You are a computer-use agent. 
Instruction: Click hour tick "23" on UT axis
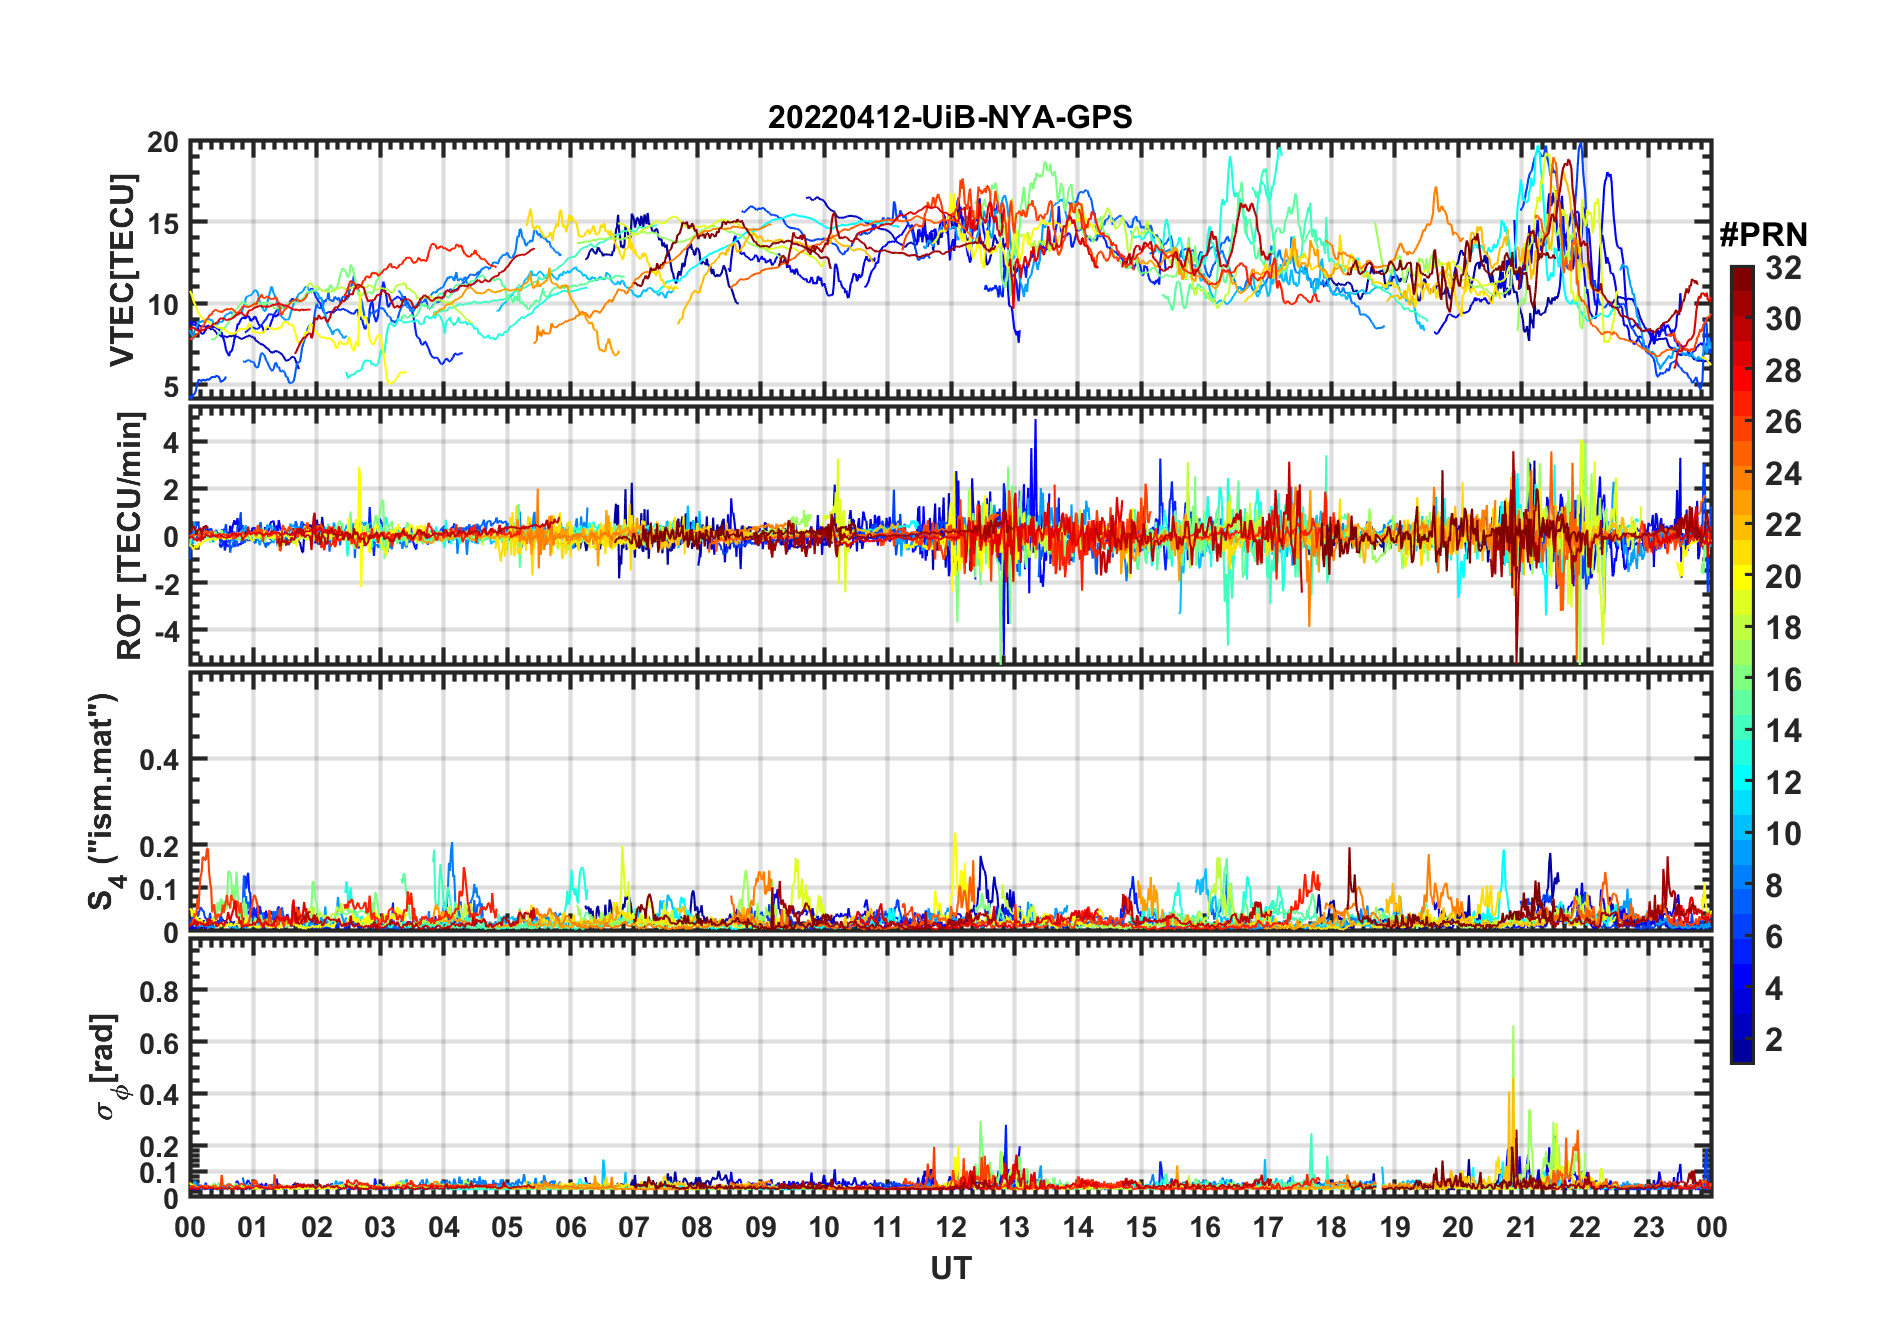[1648, 1227]
